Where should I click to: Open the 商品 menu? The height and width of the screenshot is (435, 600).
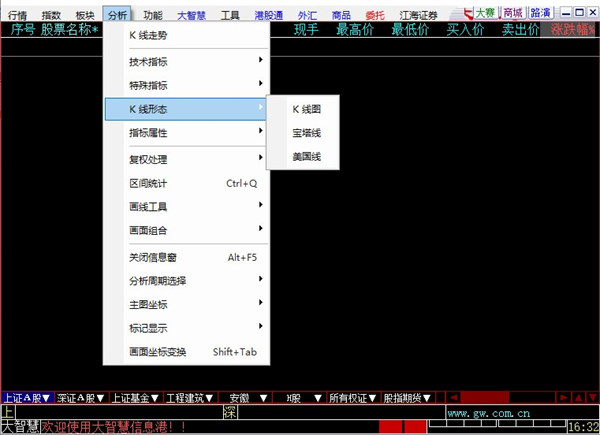[x=341, y=15]
